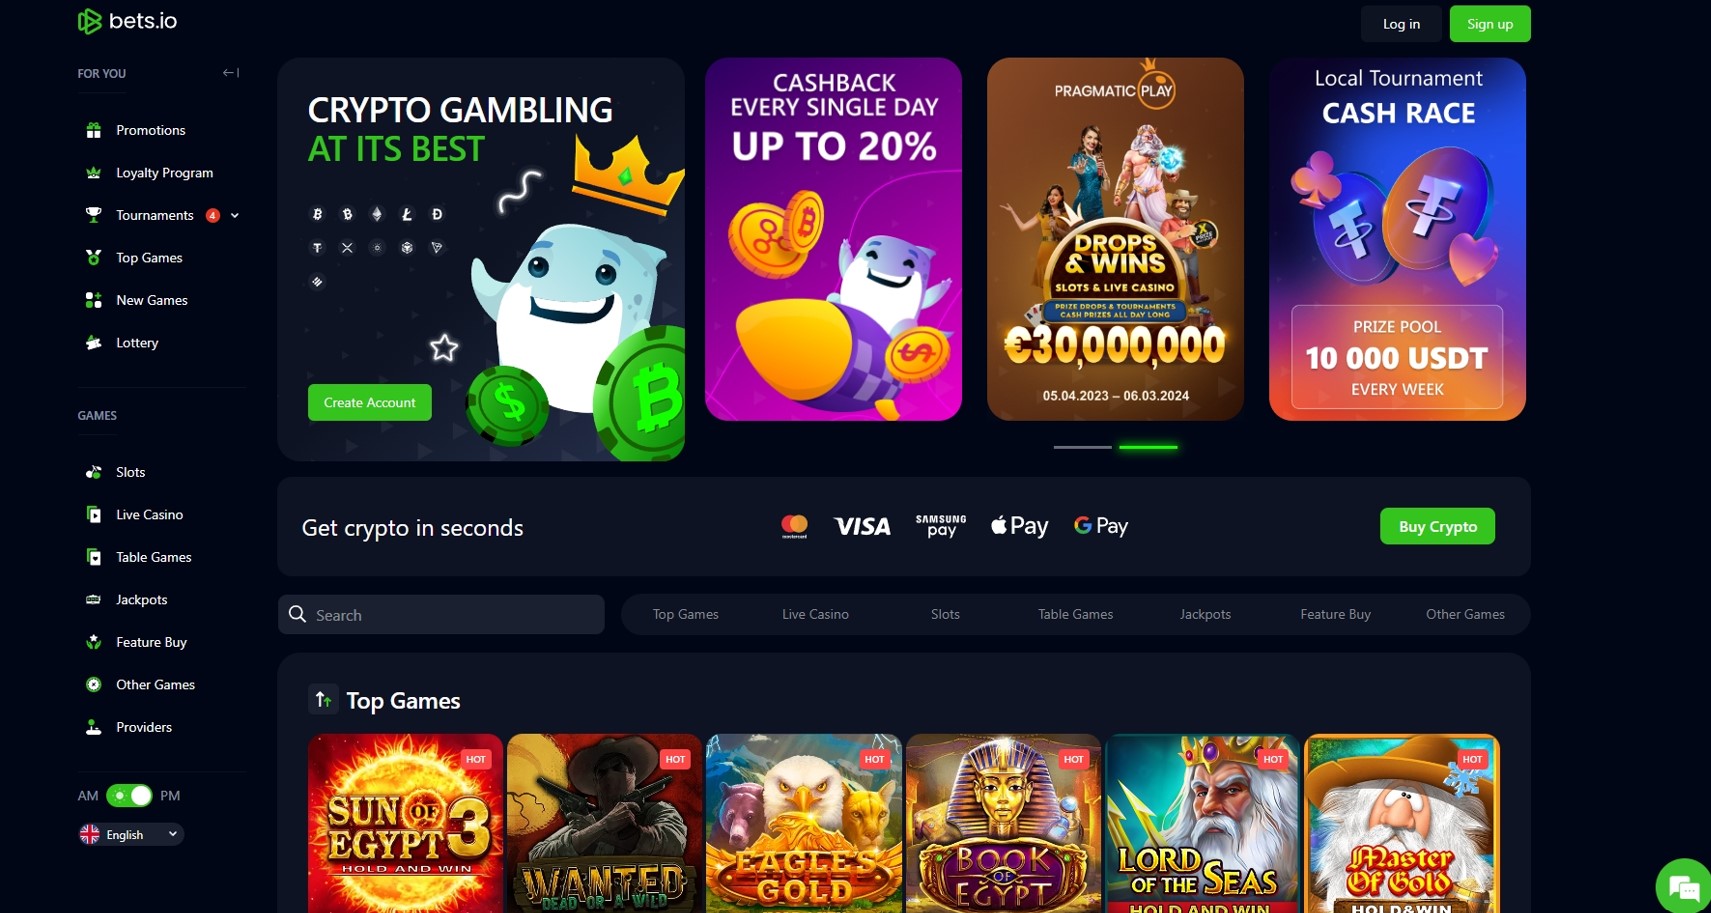This screenshot has width=1711, height=913.
Task: Switch to the first carousel slide indicator
Action: (x=1082, y=447)
